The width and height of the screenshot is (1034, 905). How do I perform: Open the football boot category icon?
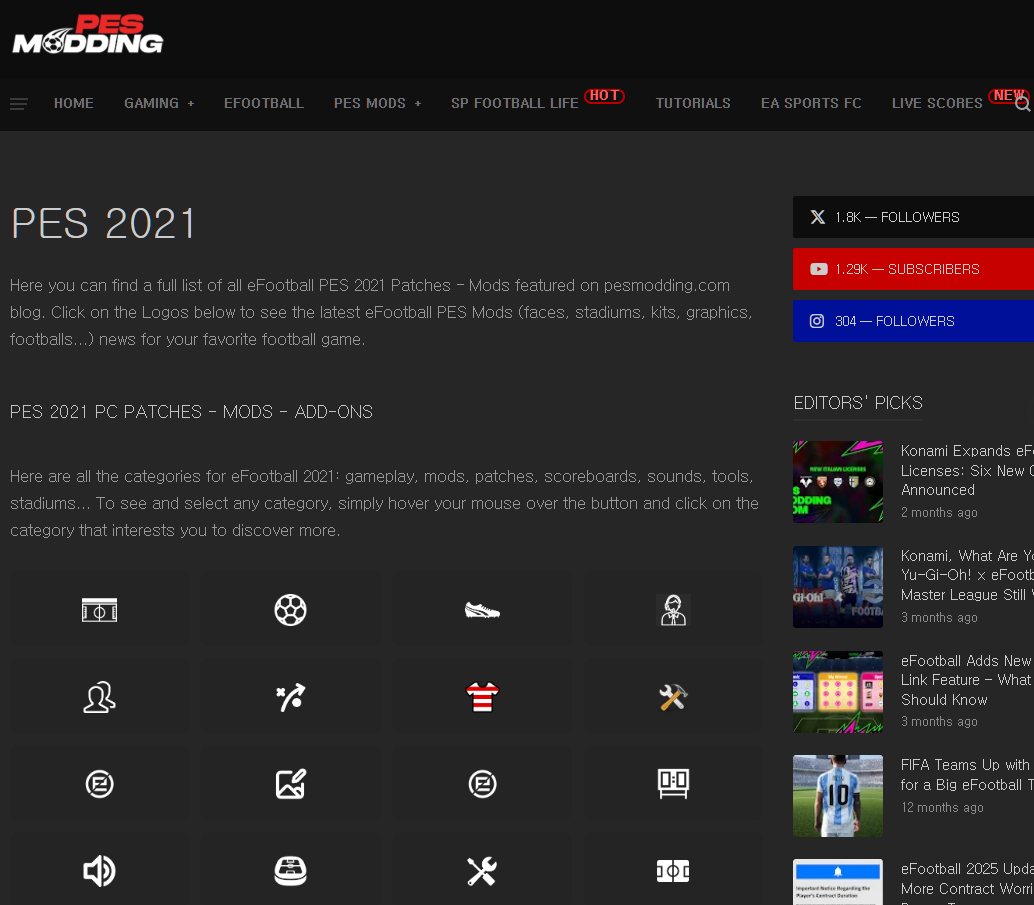pyautogui.click(x=482, y=611)
